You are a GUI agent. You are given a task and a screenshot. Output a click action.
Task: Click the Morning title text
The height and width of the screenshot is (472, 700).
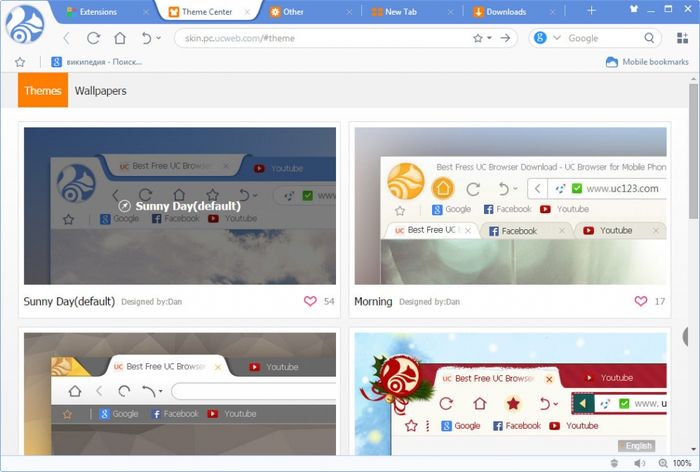pyautogui.click(x=373, y=301)
